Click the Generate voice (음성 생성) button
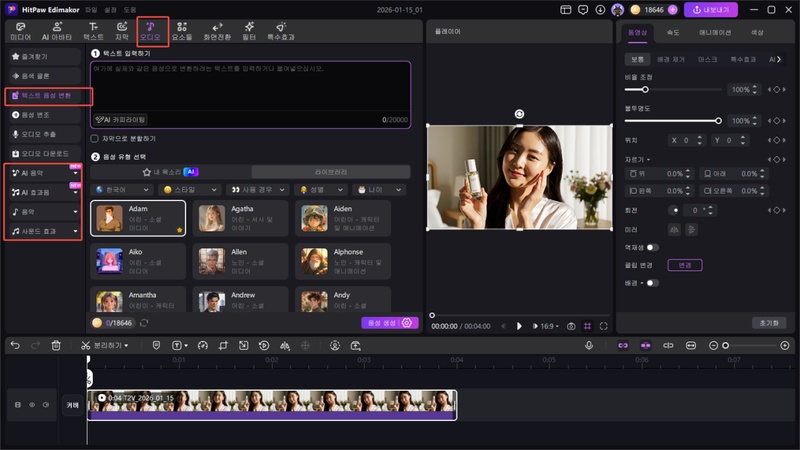Image resolution: width=800 pixels, height=450 pixels. tap(390, 323)
